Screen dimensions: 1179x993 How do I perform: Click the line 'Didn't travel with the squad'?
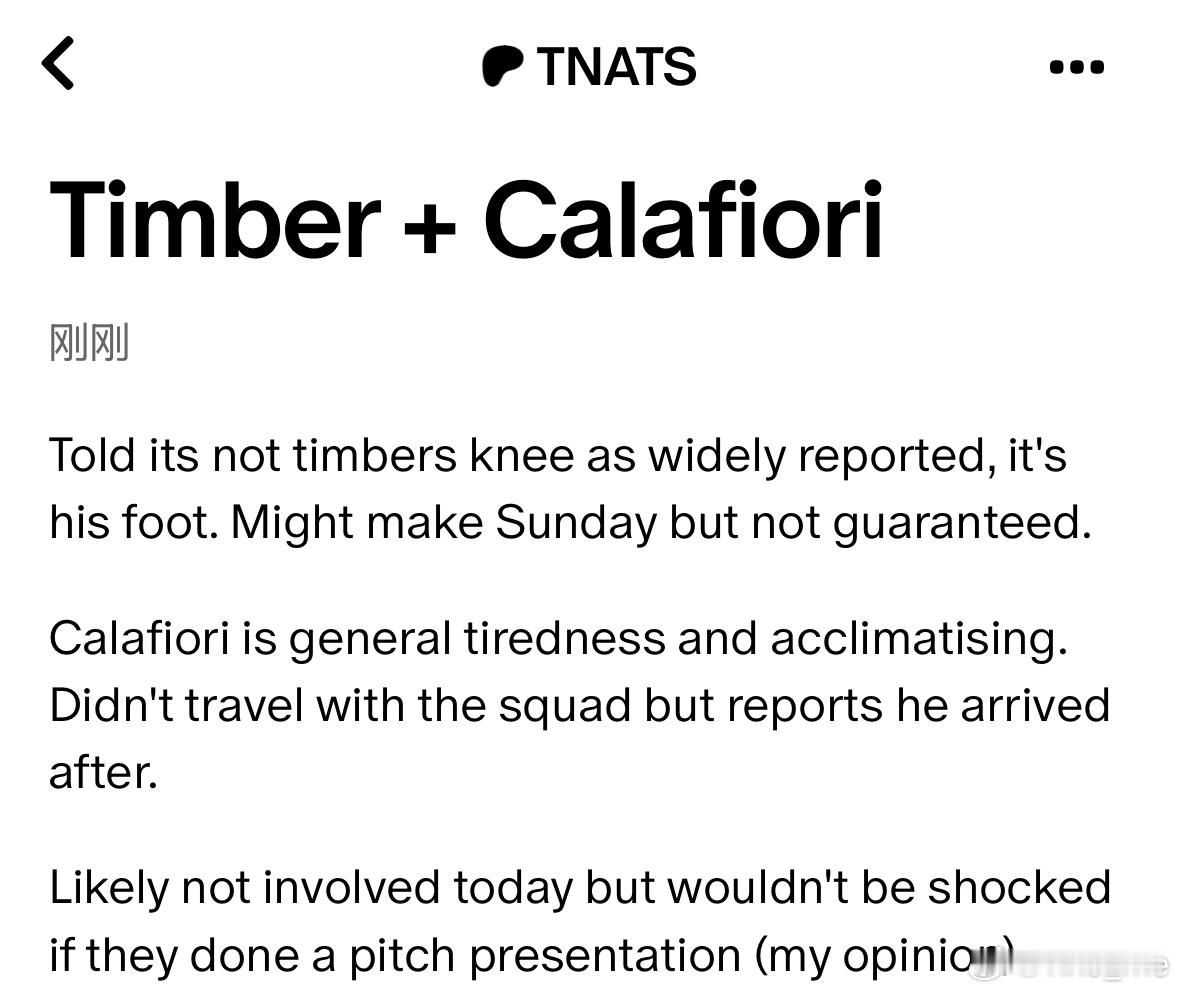pos(579,706)
